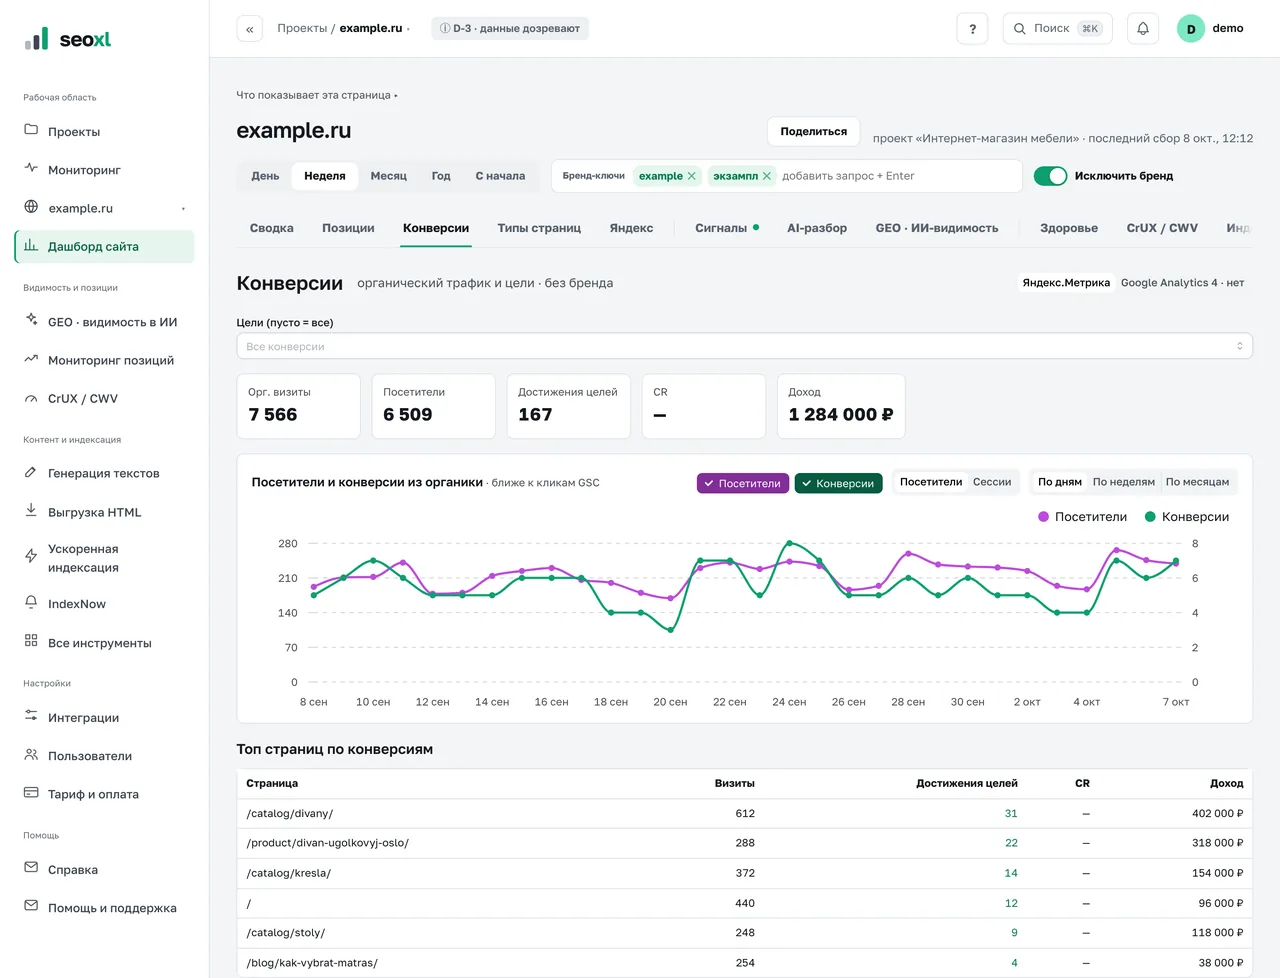Open Интеграции sliders icon

point(31,716)
